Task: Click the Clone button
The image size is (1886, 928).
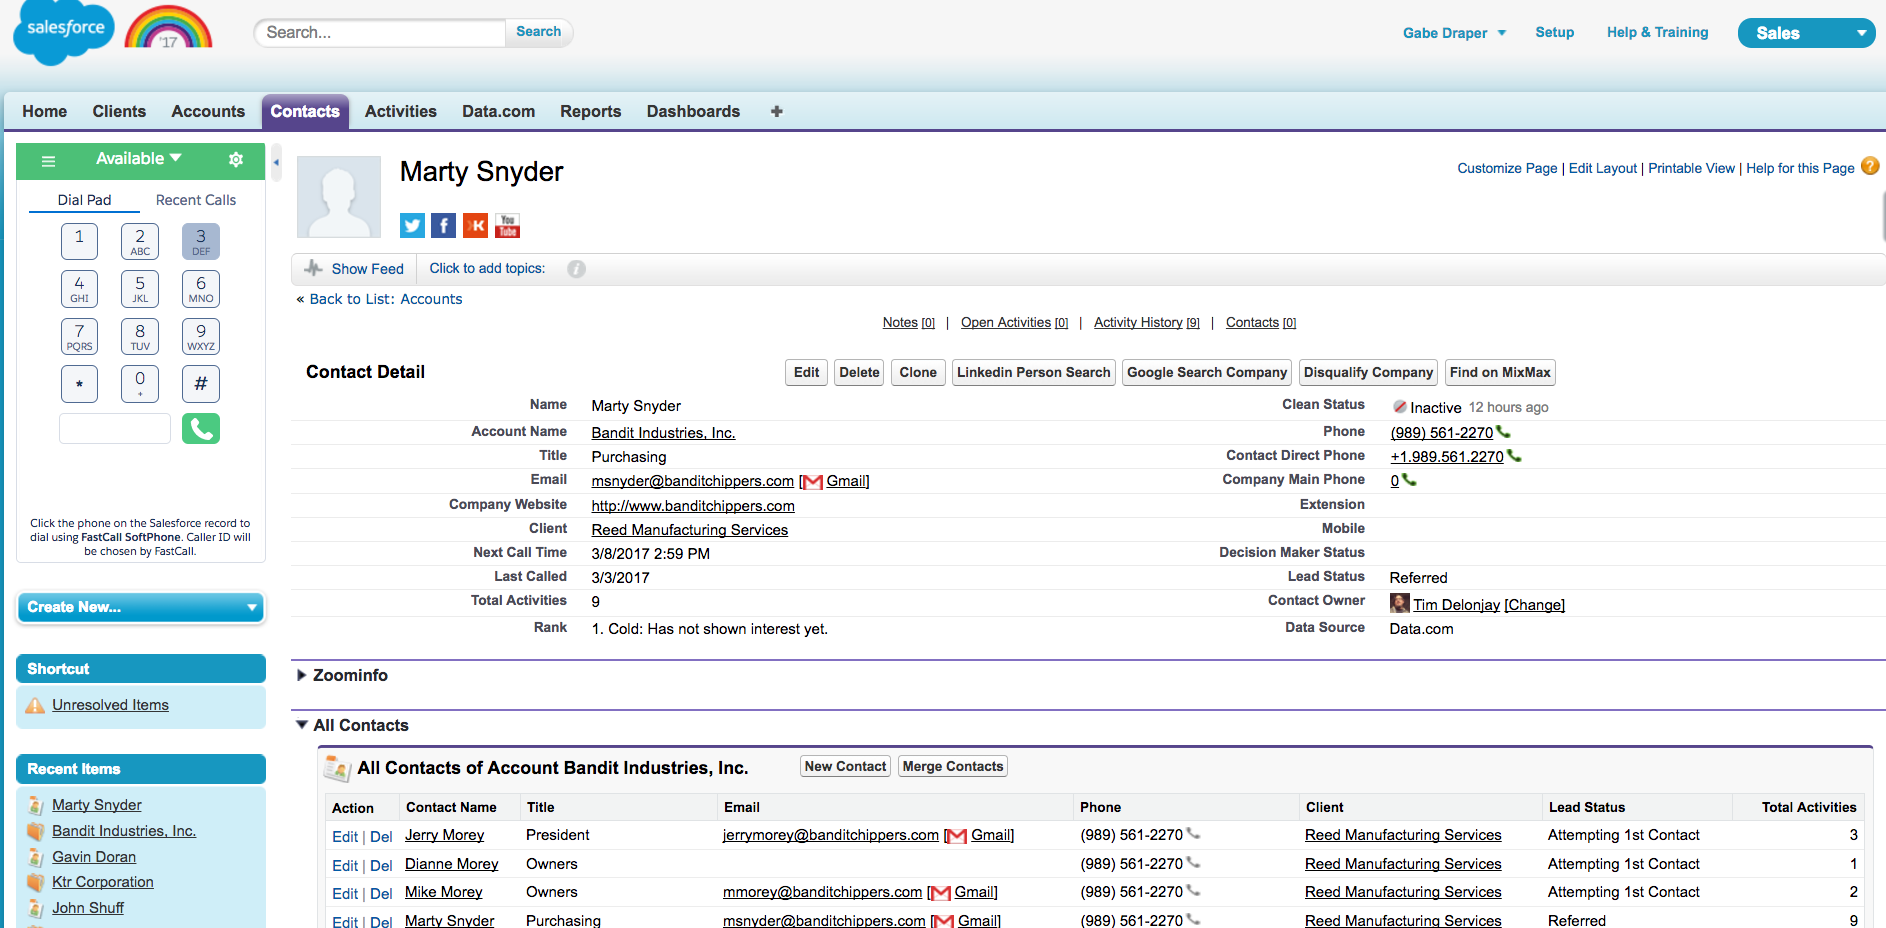Action: 918,373
